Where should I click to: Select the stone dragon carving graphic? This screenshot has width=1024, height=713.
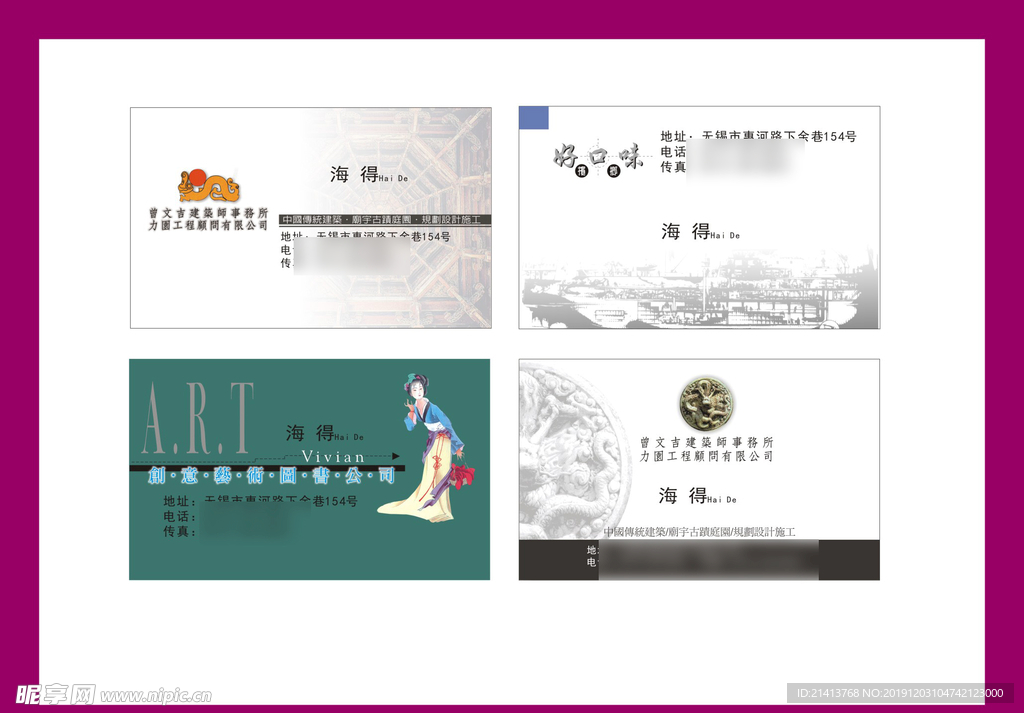pos(577,450)
